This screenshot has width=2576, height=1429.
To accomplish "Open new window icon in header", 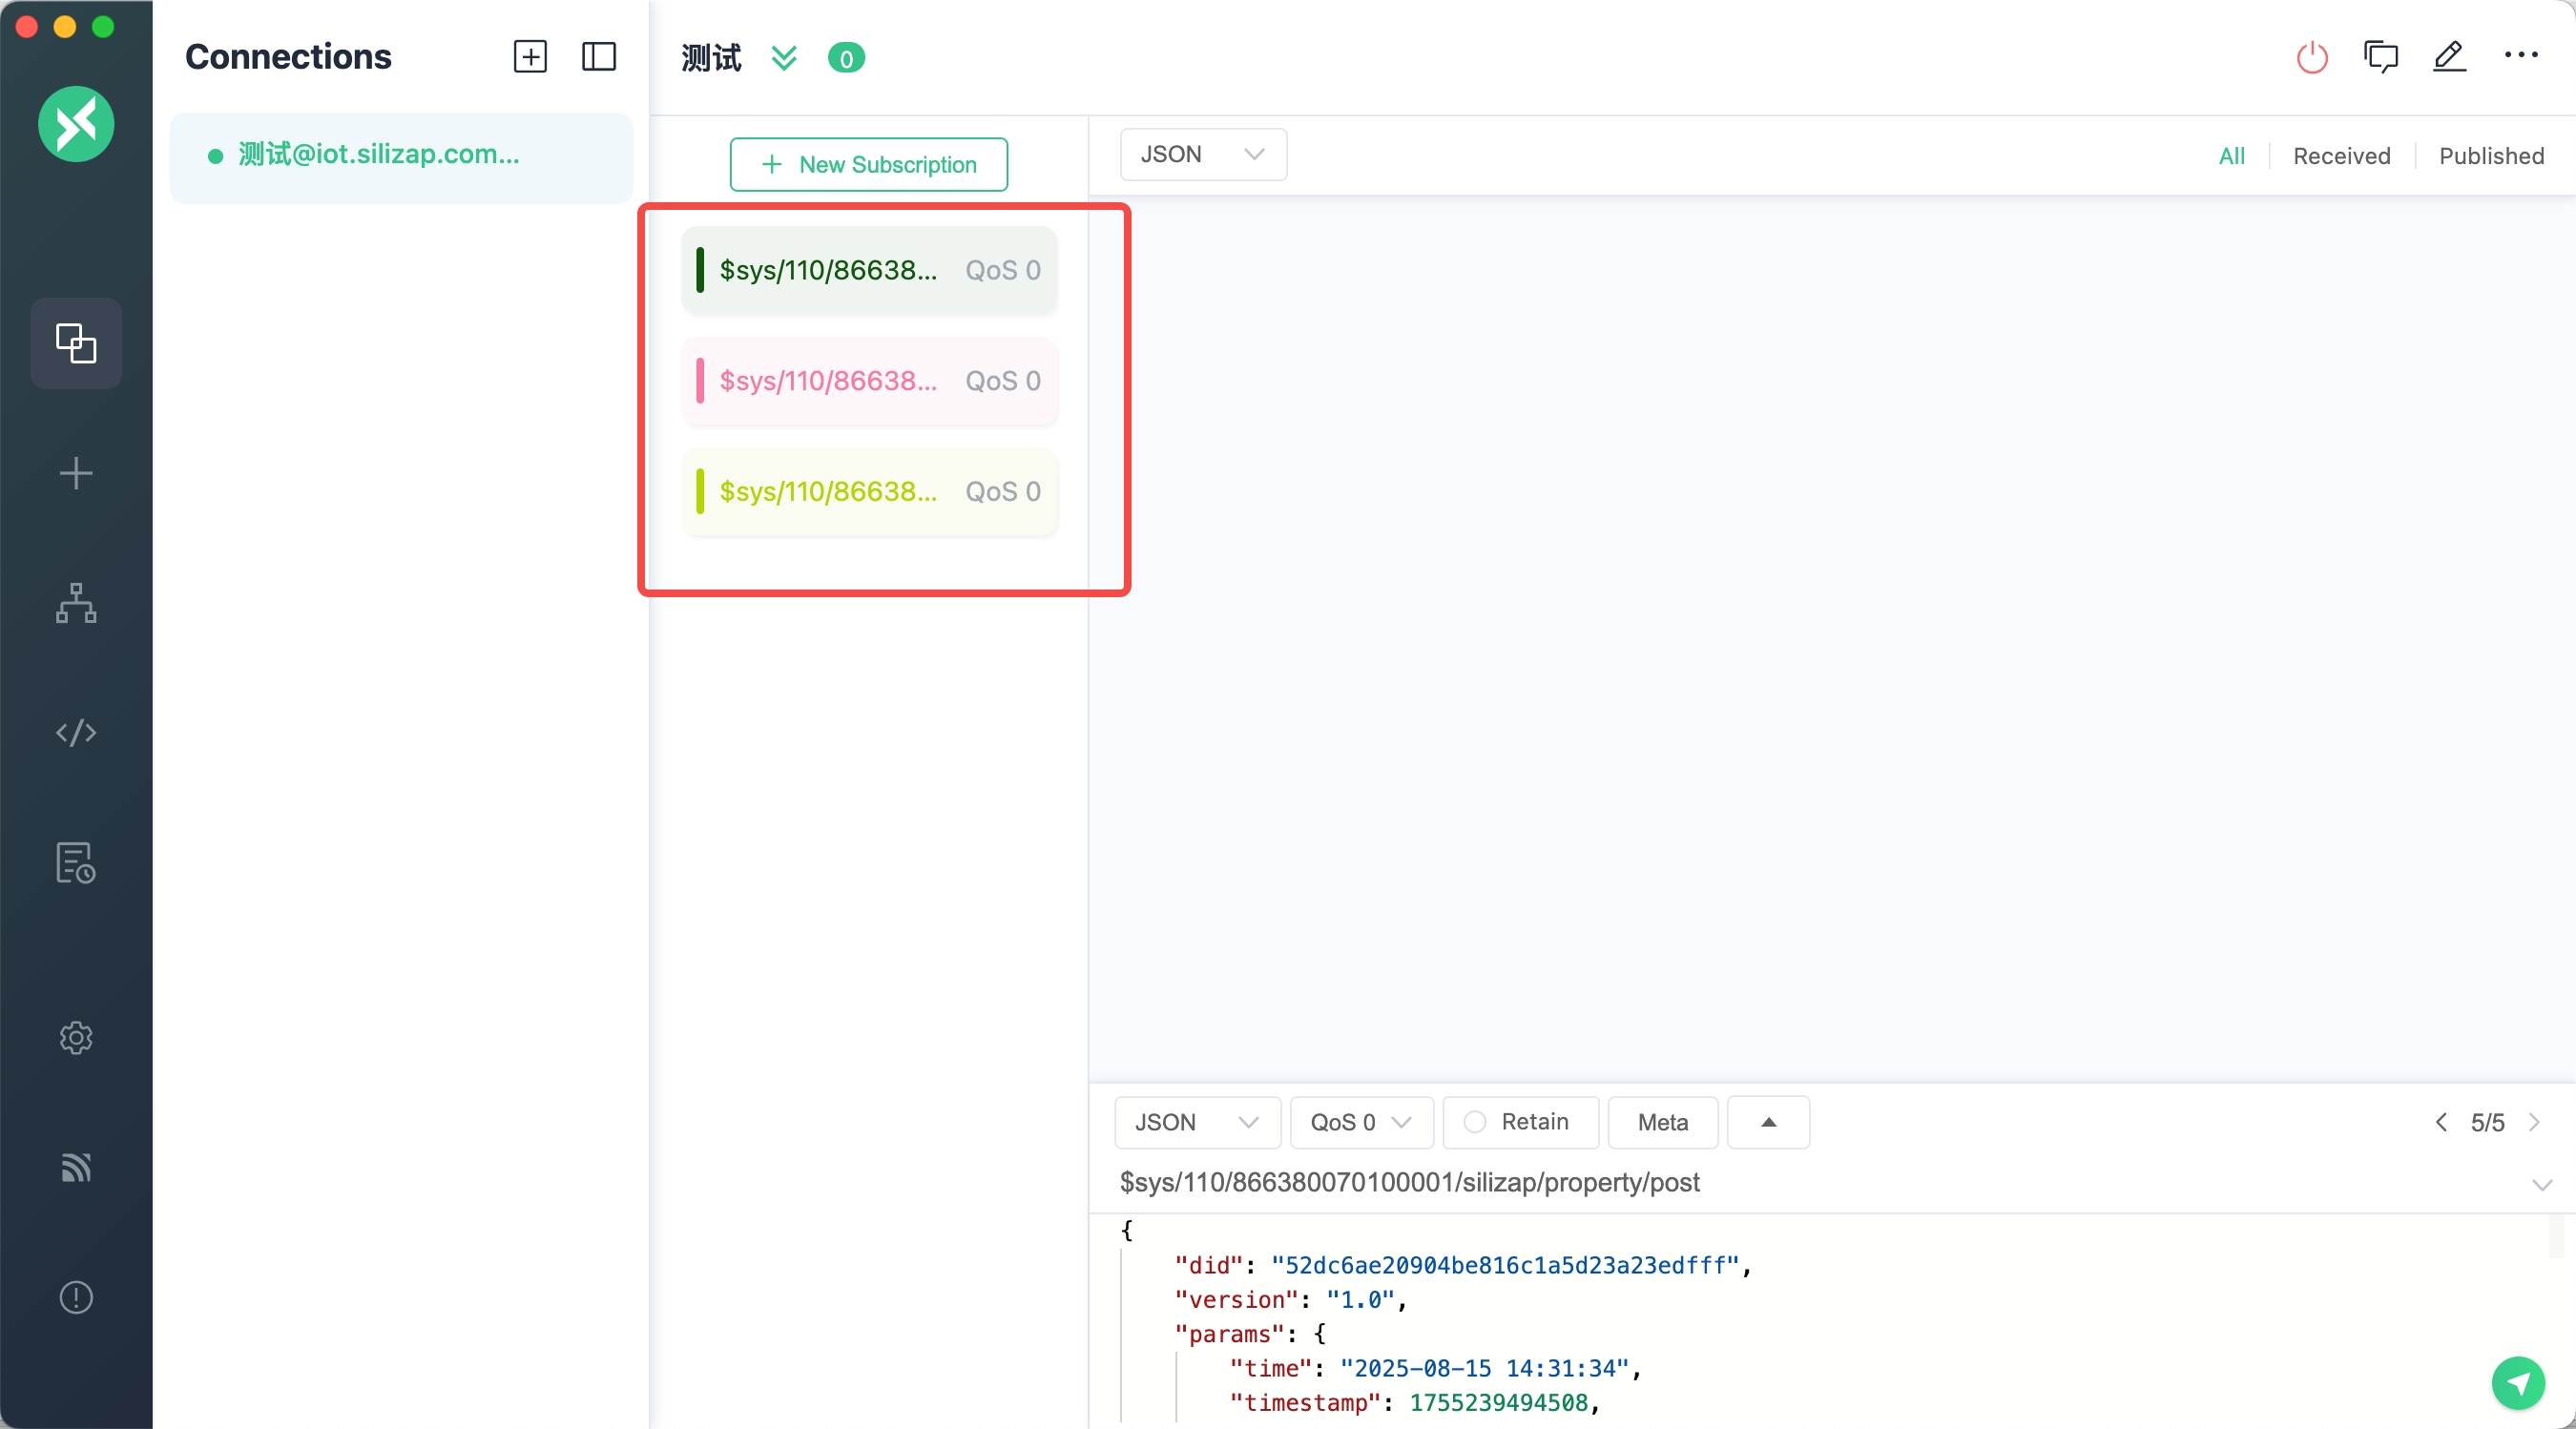I will coord(2380,57).
